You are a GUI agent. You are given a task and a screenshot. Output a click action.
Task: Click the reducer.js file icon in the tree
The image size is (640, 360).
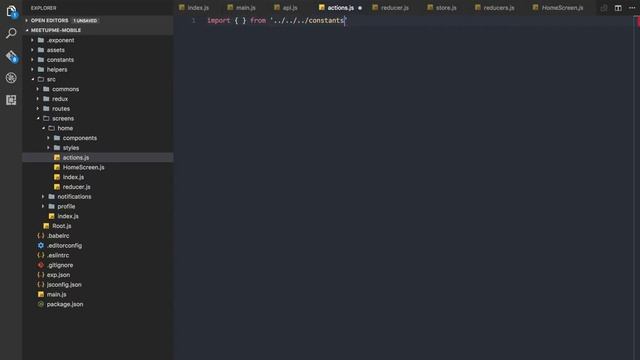pos(57,187)
